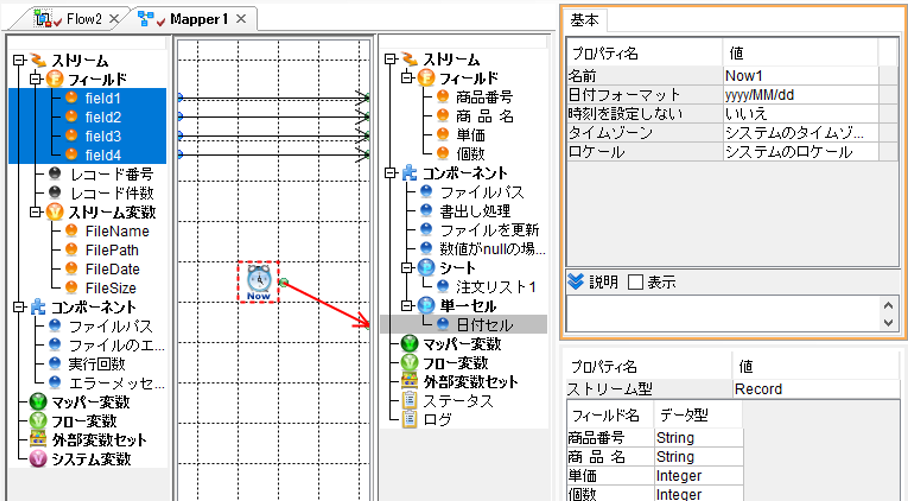Click the ログ clipboard icon
The width and height of the screenshot is (908, 504).
point(409,419)
